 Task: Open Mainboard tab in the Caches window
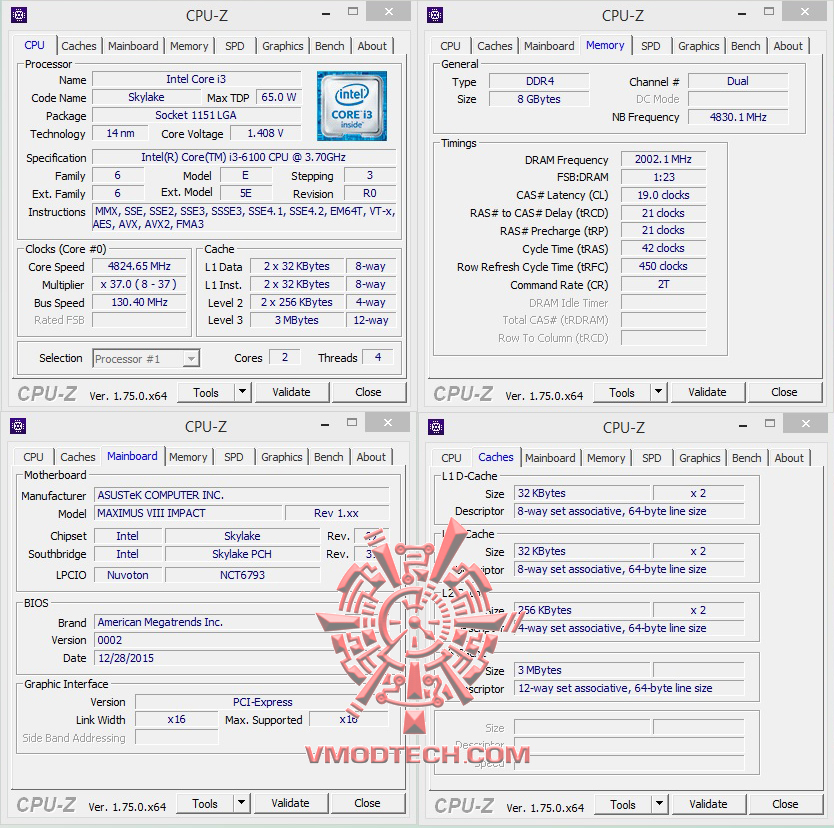(x=550, y=458)
